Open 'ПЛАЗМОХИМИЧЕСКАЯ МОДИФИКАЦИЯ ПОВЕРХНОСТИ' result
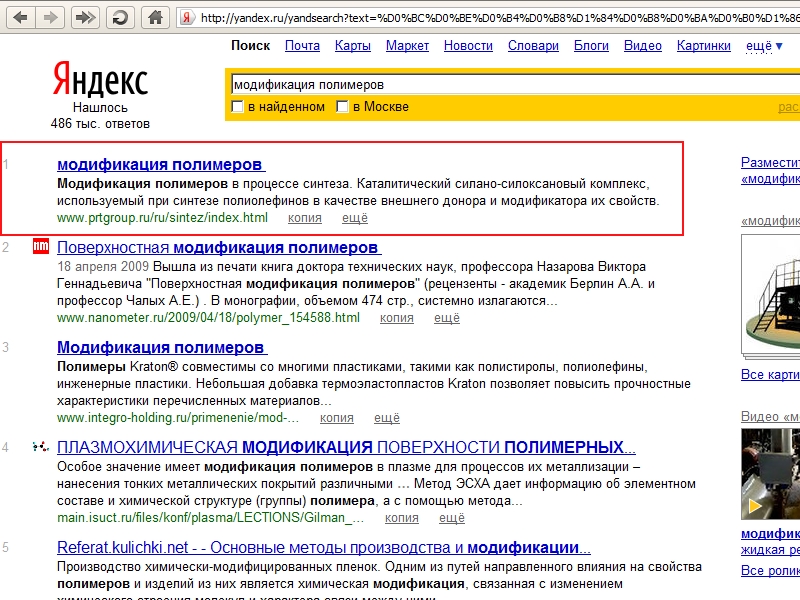 tap(346, 447)
